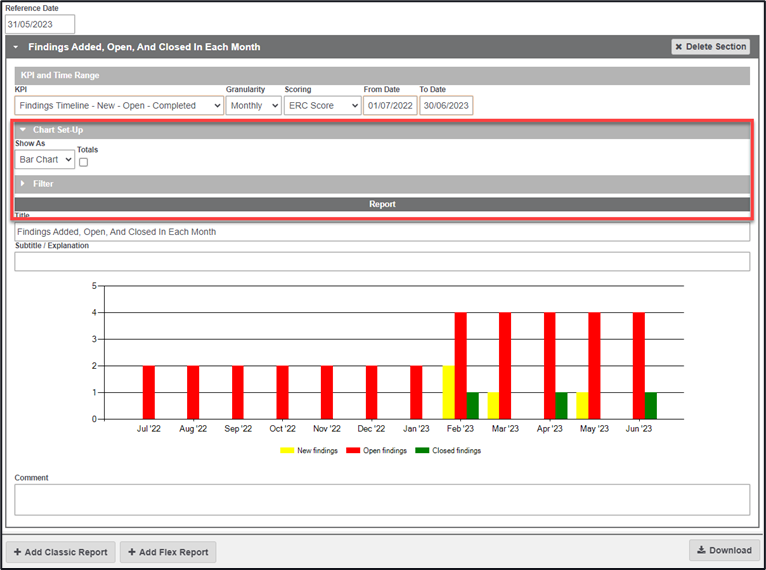Collapse the Findings Added section header arrow
This screenshot has width=766, height=570.
coord(17,47)
